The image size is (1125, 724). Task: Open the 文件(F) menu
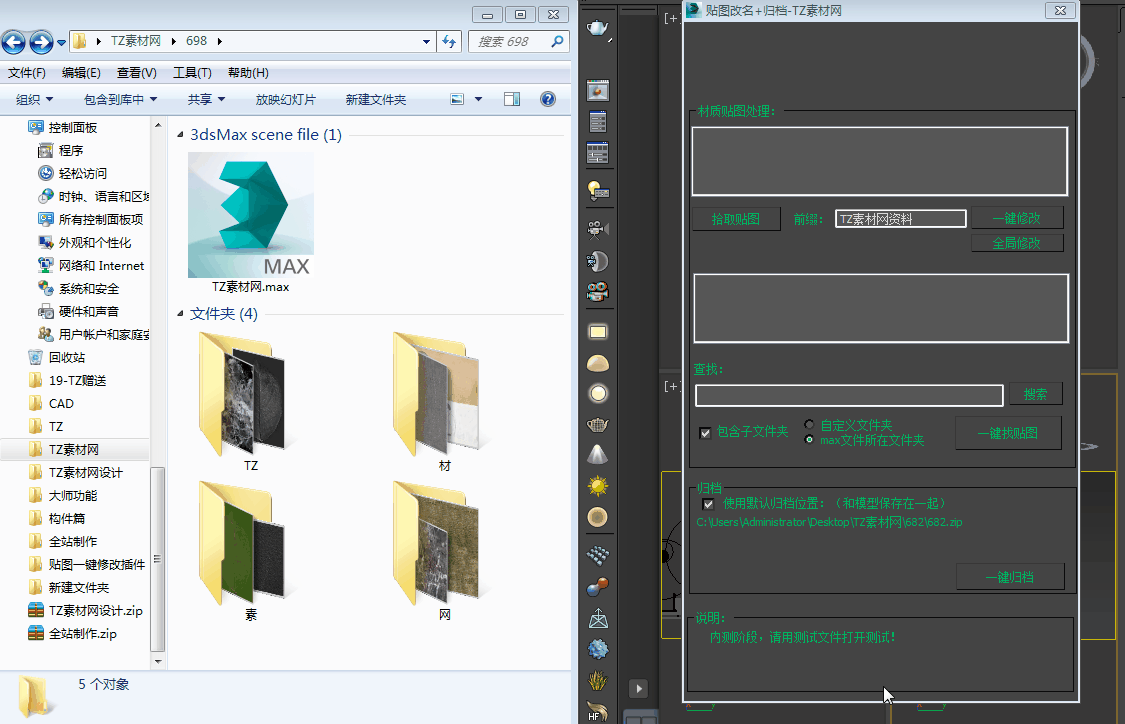pos(27,72)
